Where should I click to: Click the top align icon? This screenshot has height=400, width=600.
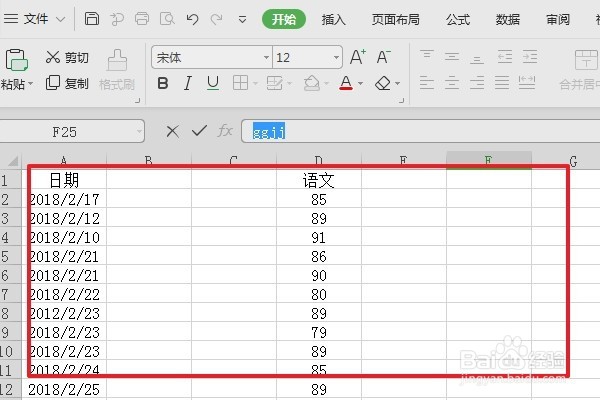(427, 56)
